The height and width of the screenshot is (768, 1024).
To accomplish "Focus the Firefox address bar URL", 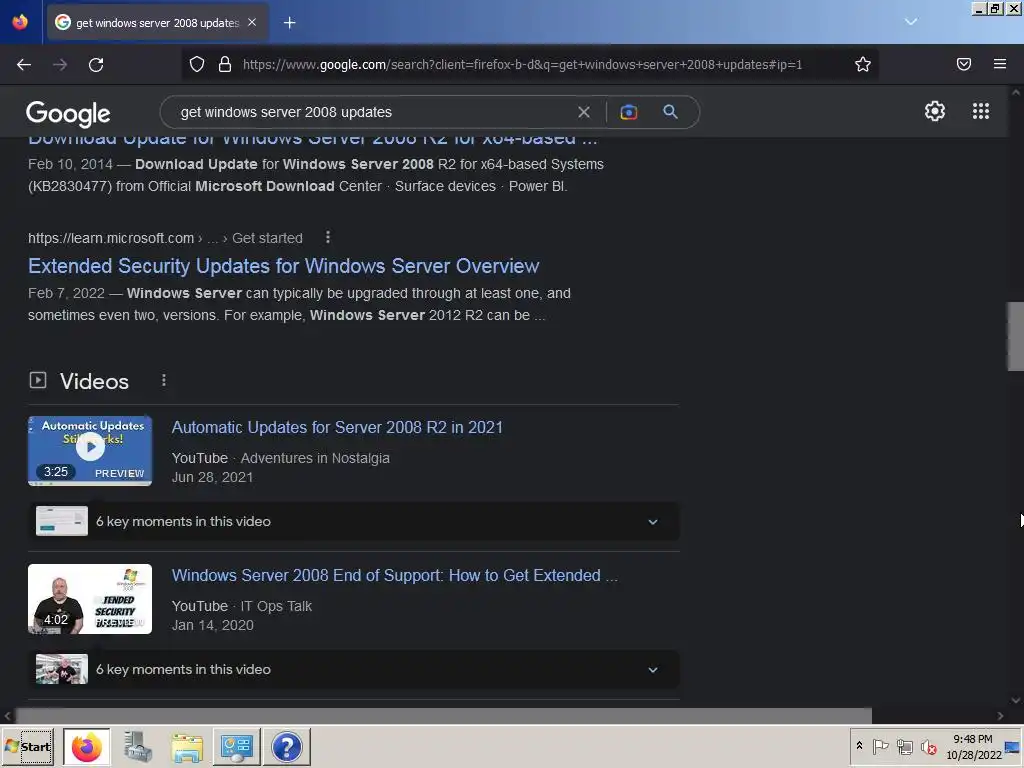I will pyautogui.click(x=522, y=65).
